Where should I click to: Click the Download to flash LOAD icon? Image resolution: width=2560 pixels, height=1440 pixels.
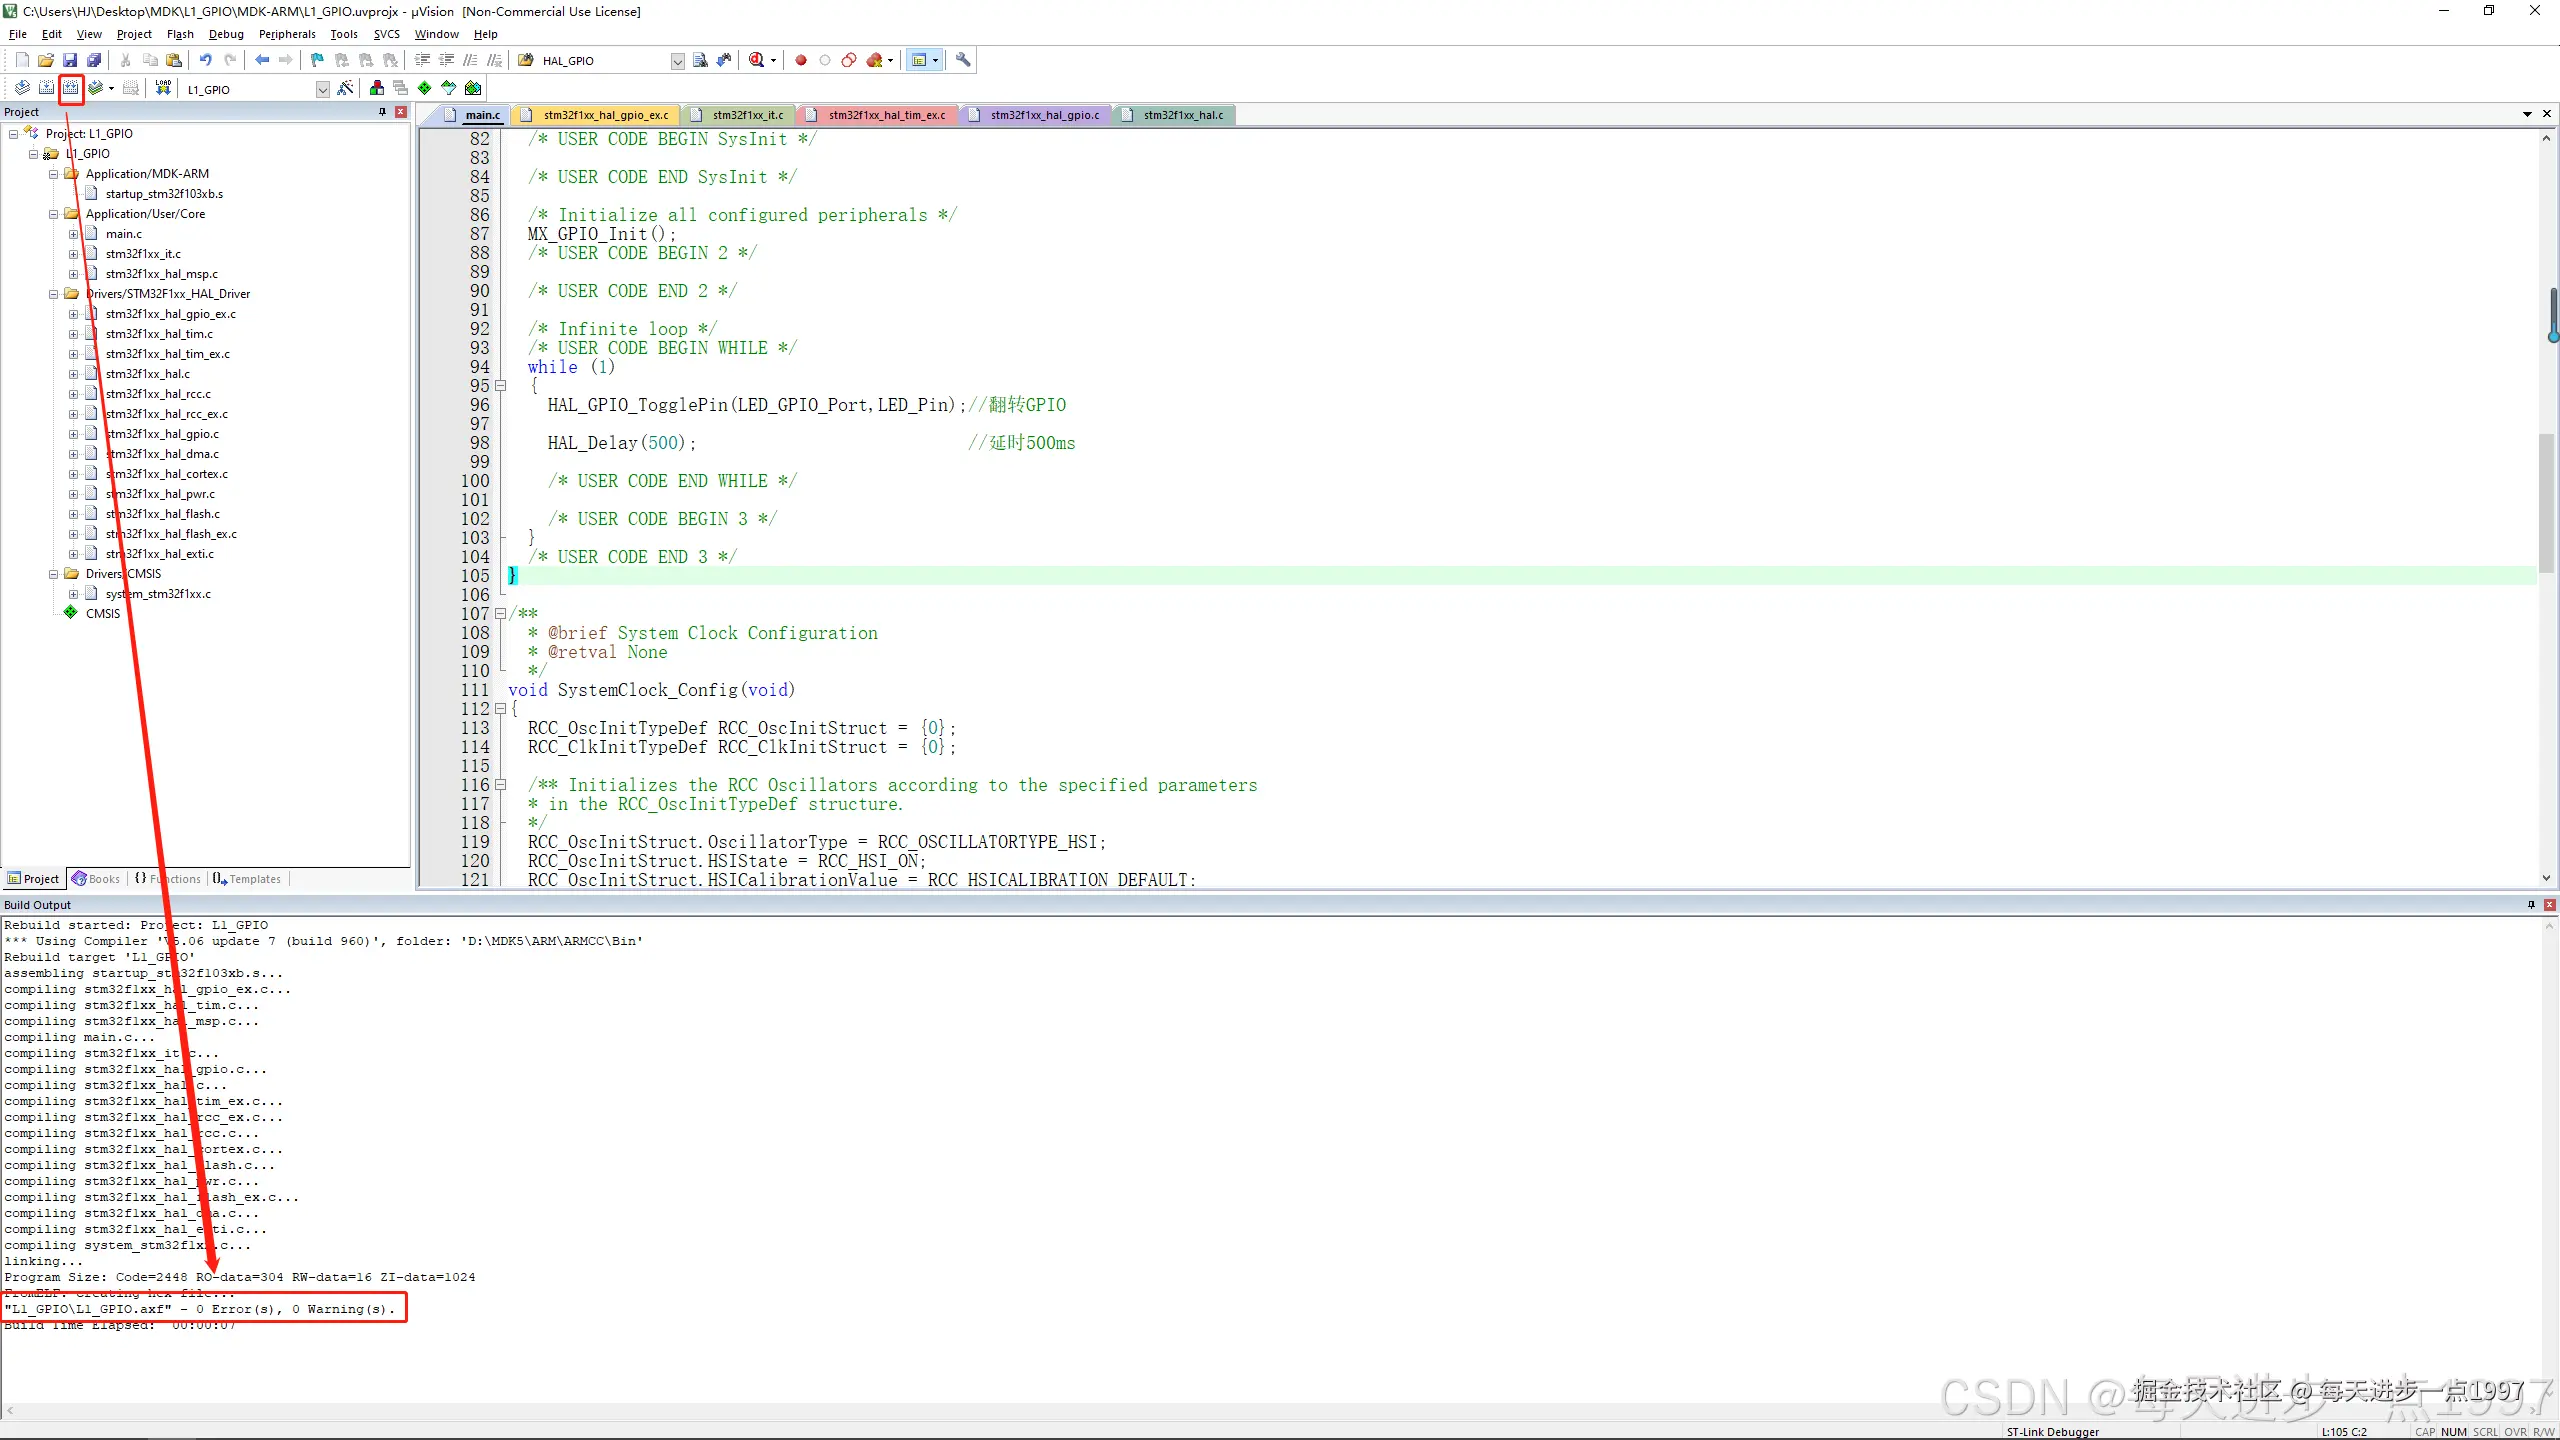click(163, 88)
